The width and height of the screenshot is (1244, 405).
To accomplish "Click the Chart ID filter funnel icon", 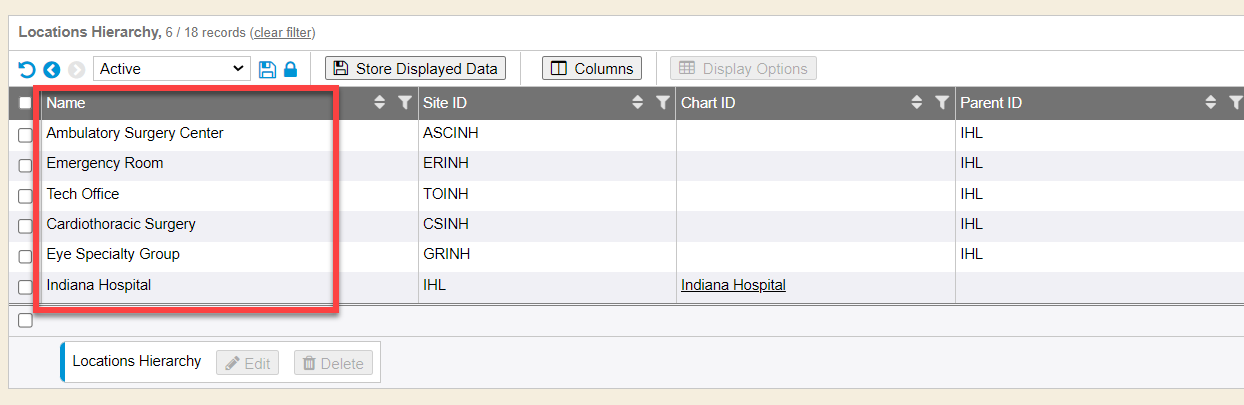I will (941, 102).
